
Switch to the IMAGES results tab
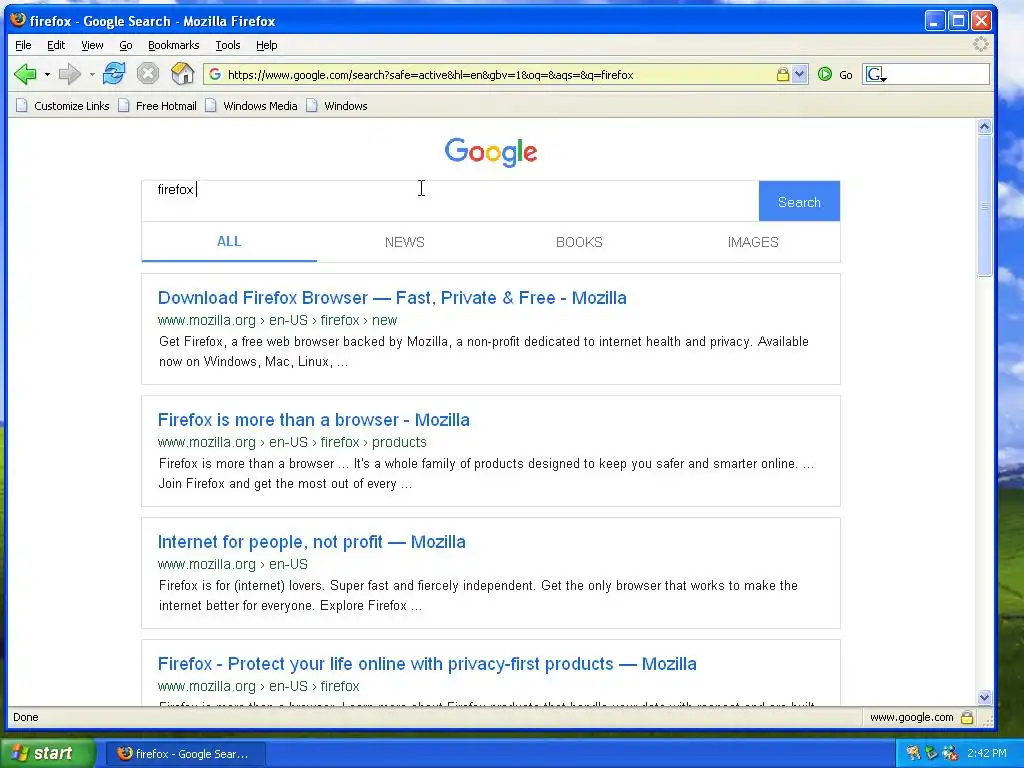753,242
